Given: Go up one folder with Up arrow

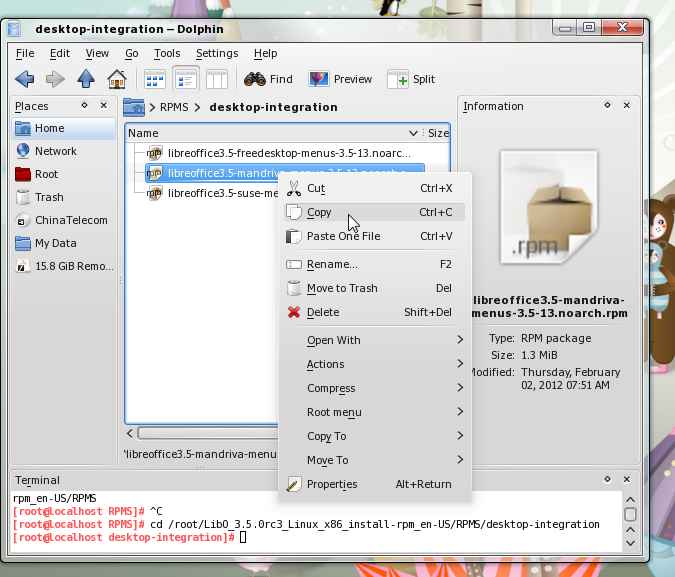Looking at the screenshot, I should (86, 79).
